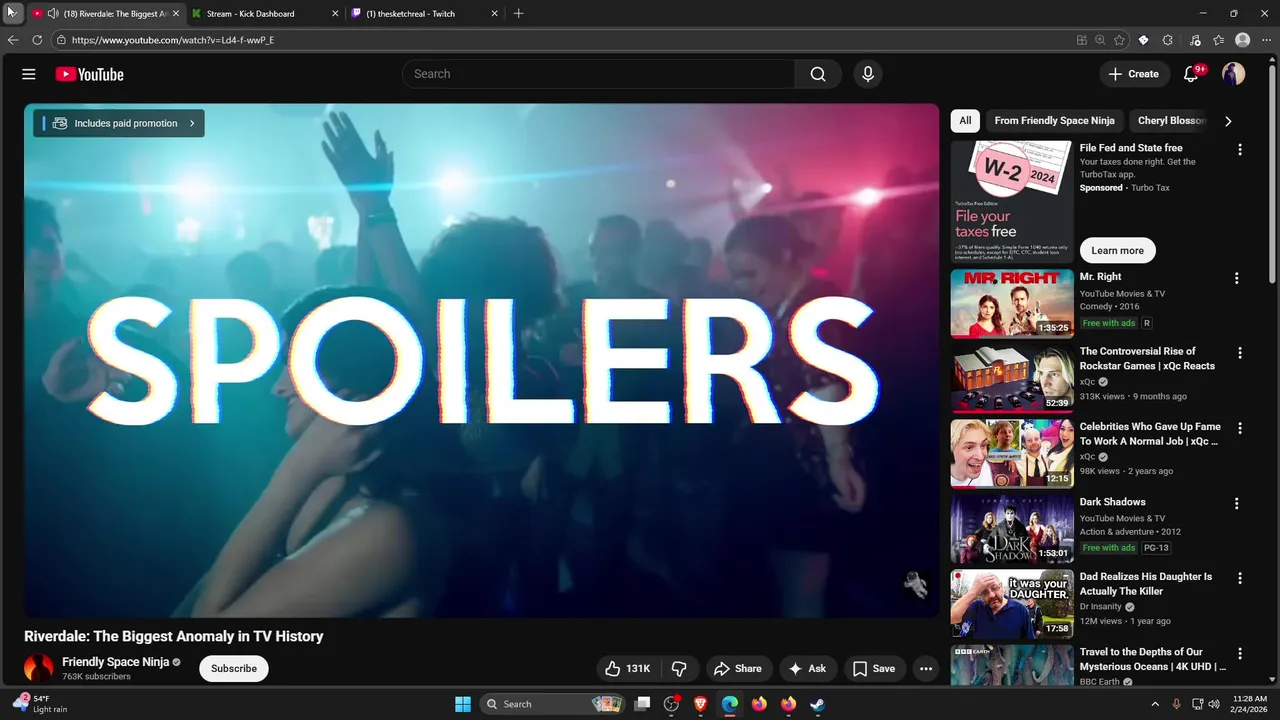Open Windows taskbar search box

552,704
